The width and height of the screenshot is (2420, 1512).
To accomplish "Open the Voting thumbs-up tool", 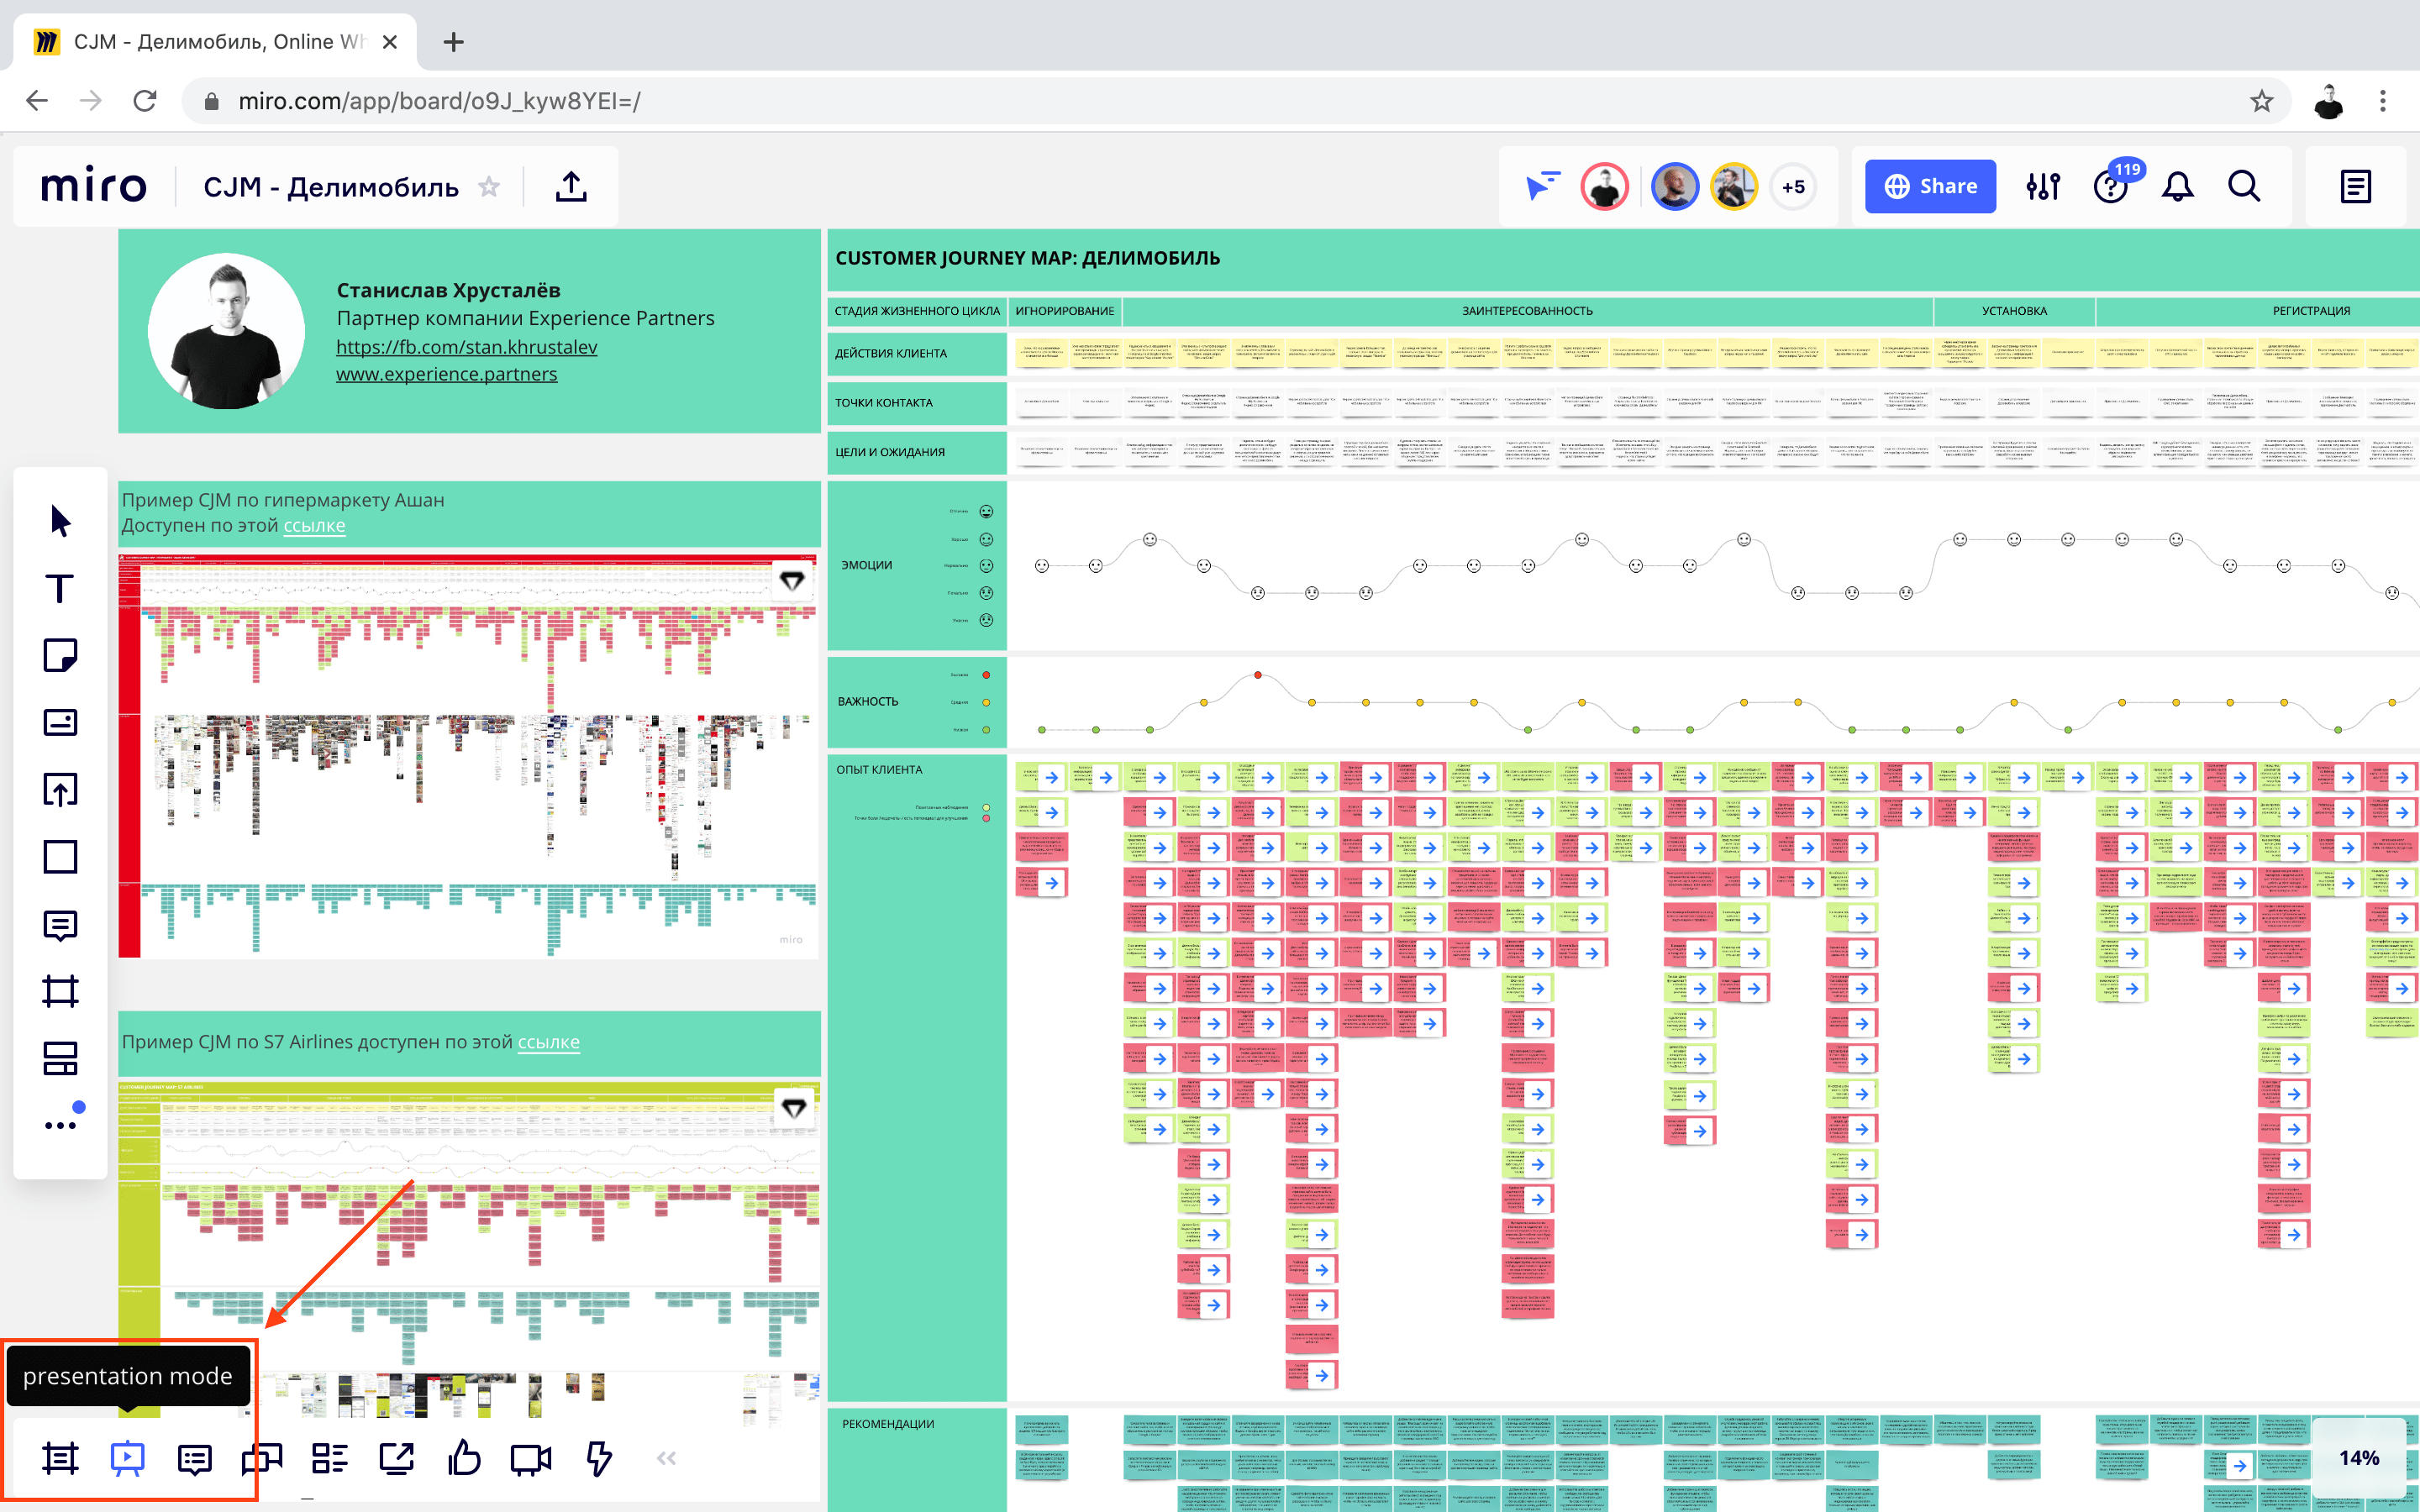I will [x=464, y=1458].
